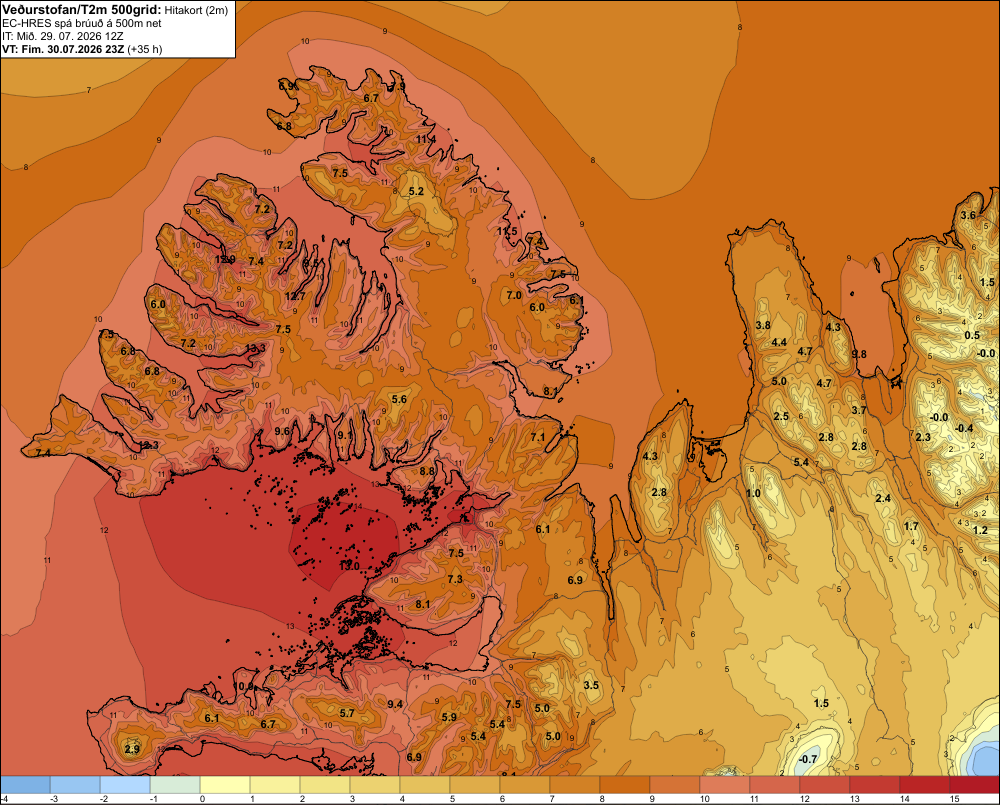
Task: Click the temperature value '8.8'
Action: 427,471
